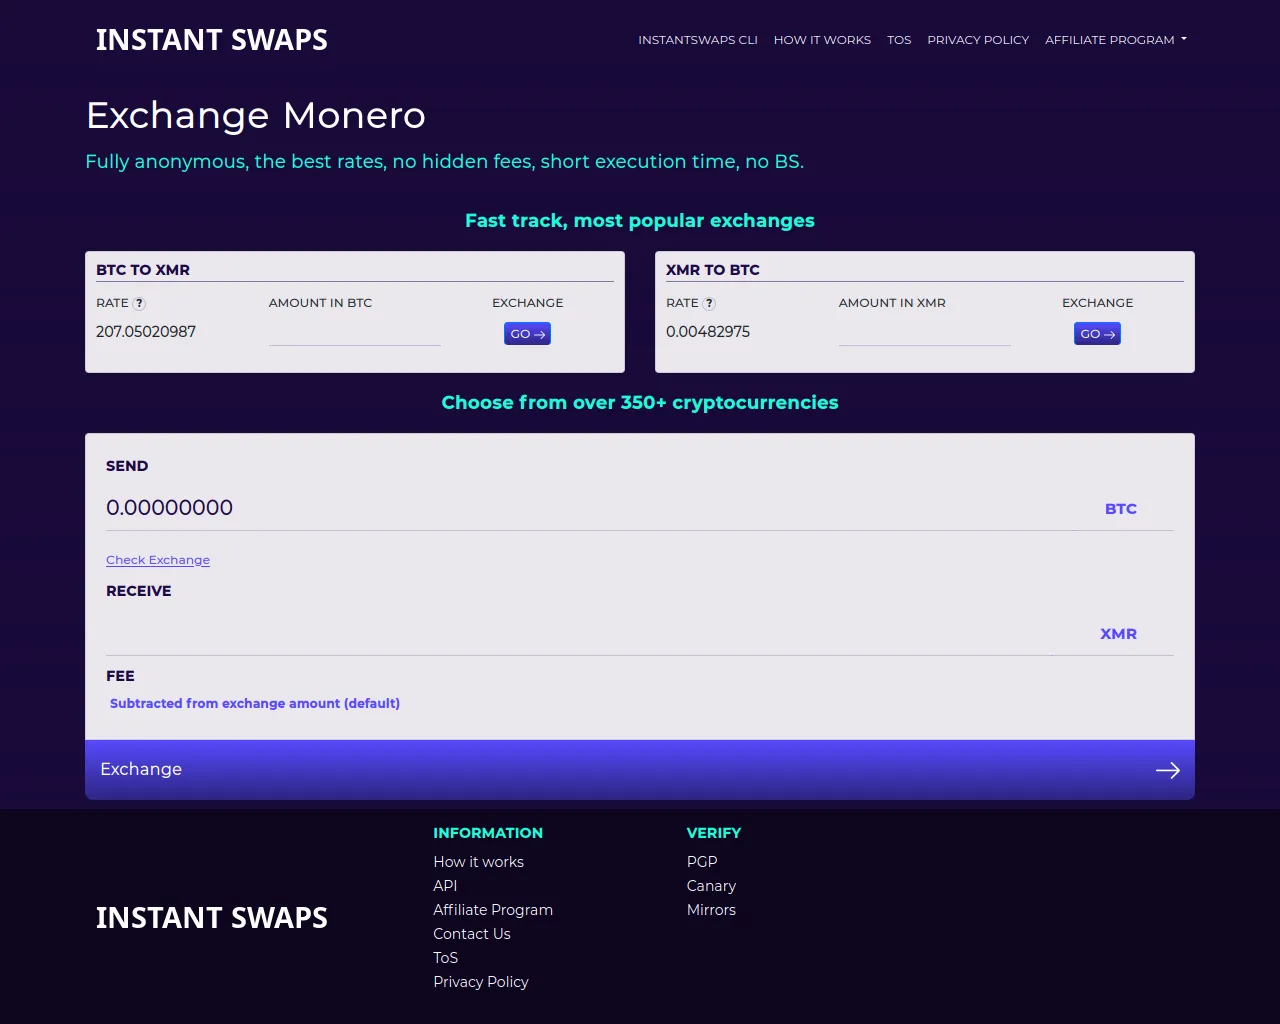Open TOS in top navigation
This screenshot has width=1280, height=1024.
[899, 40]
